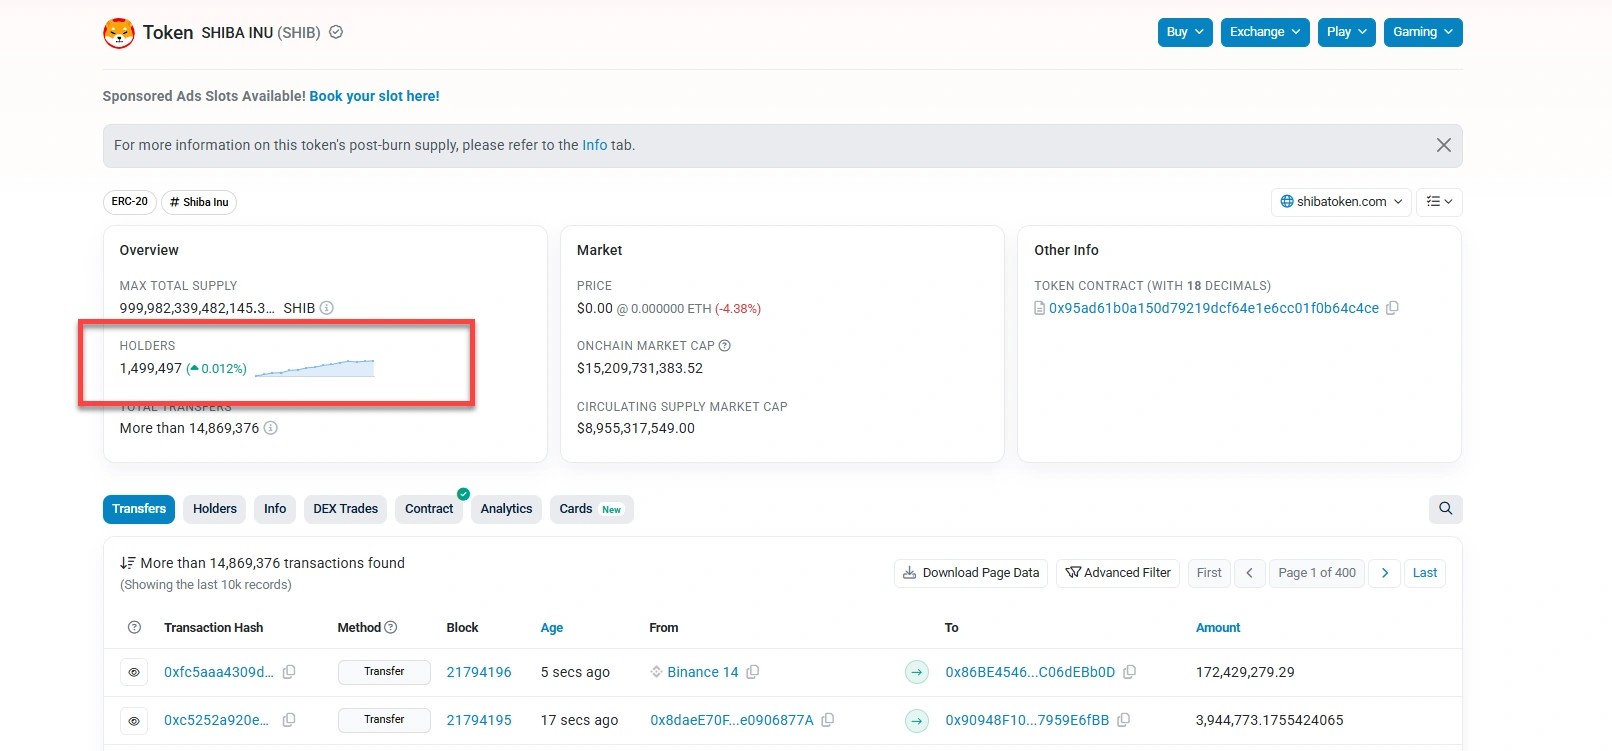This screenshot has width=1612, height=751.
Task: Dismiss the post-burn supply notice
Action: pyautogui.click(x=1443, y=145)
